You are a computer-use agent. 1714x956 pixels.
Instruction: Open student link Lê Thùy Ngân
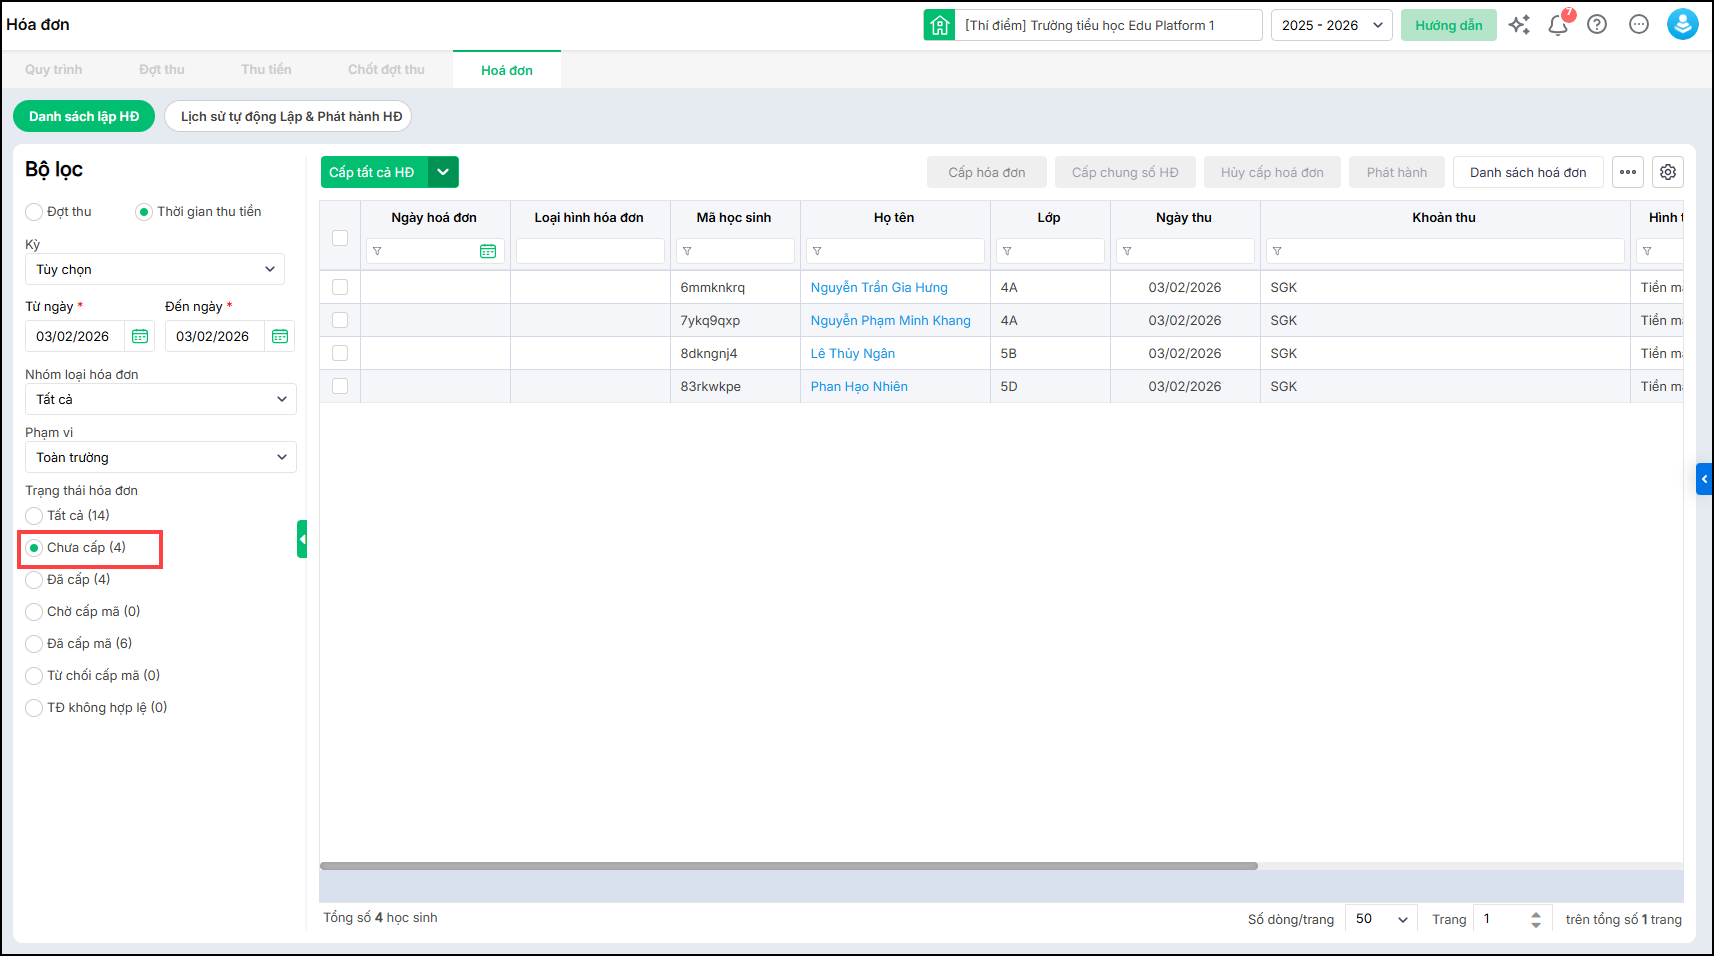[x=852, y=353]
